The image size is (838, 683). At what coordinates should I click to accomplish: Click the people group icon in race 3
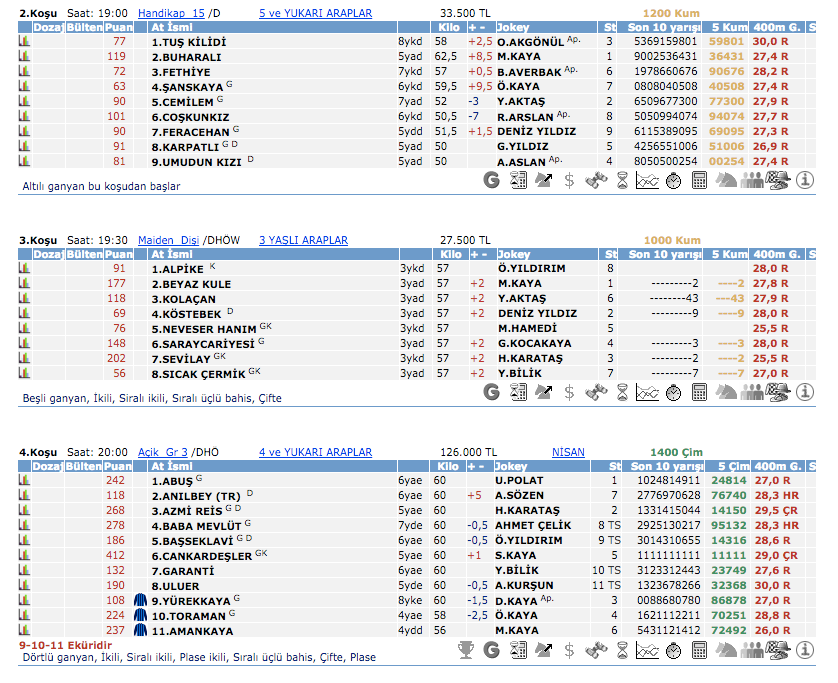pos(752,392)
